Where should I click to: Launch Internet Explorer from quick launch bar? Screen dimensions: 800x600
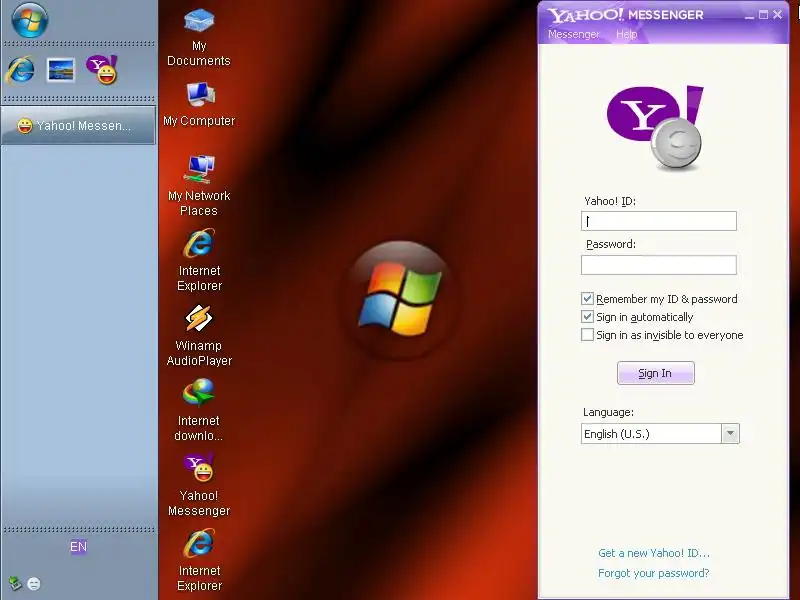[x=20, y=70]
